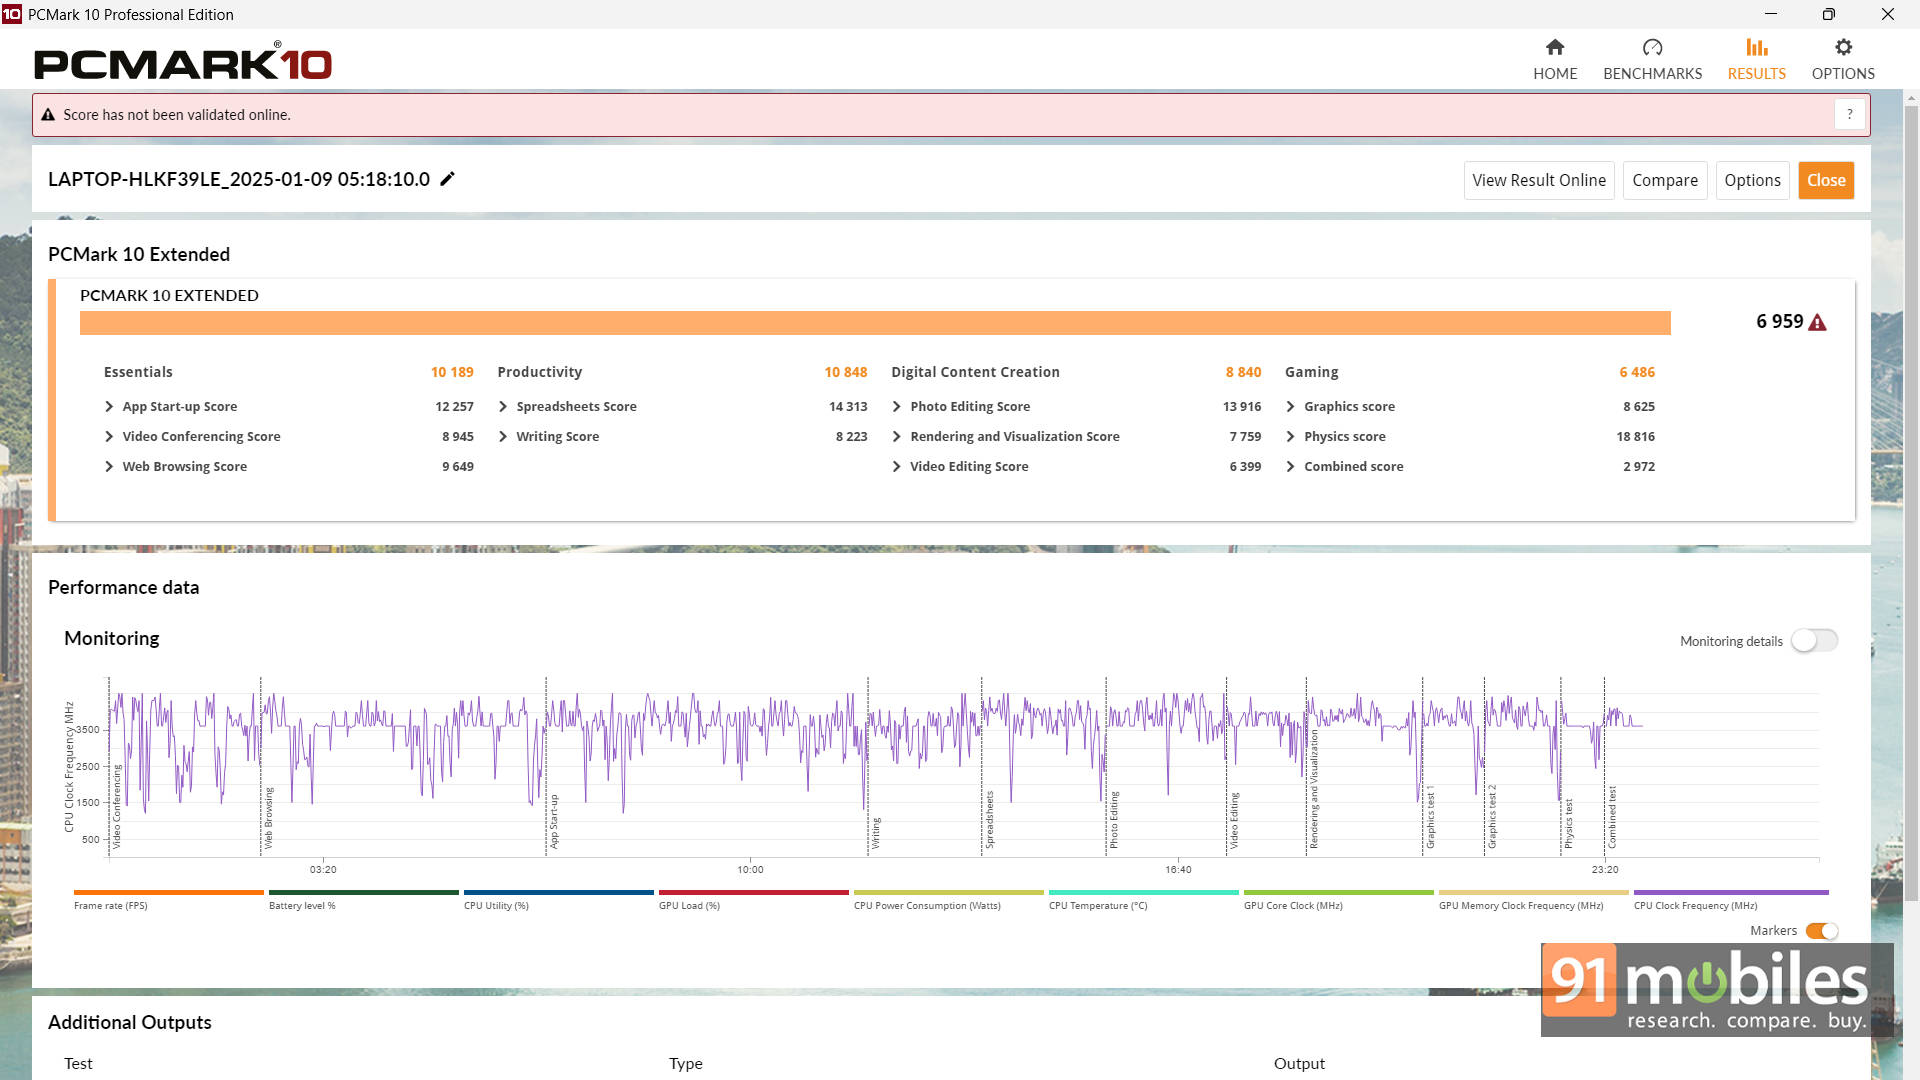This screenshot has width=1920, height=1080.
Task: Turn off the Markers toggle
Action: click(1821, 931)
